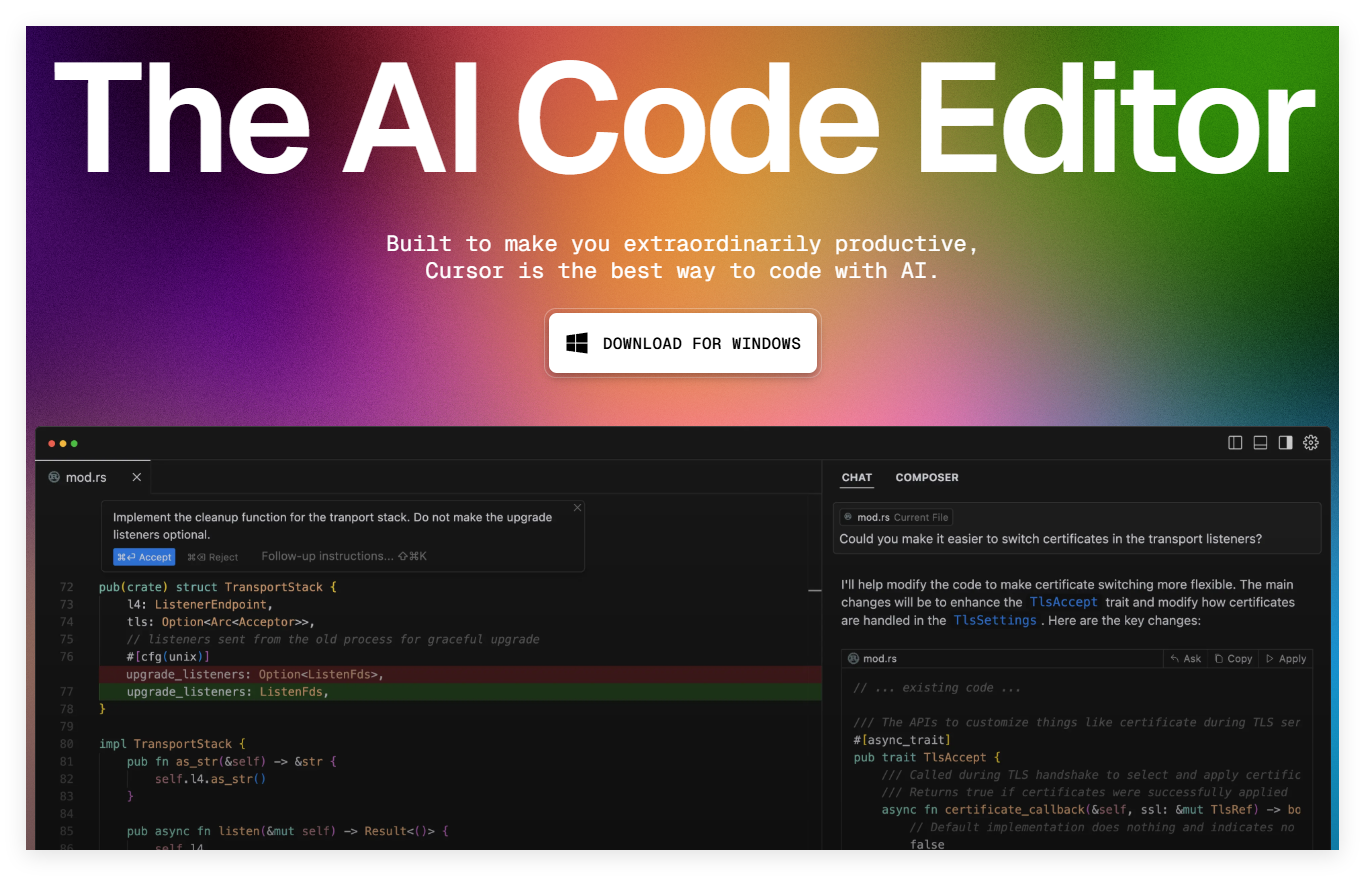Viewport: 1365px width, 876px height.
Task: Click the added line 'upgrade_listeners: ListenFds,'
Action: tap(227, 692)
